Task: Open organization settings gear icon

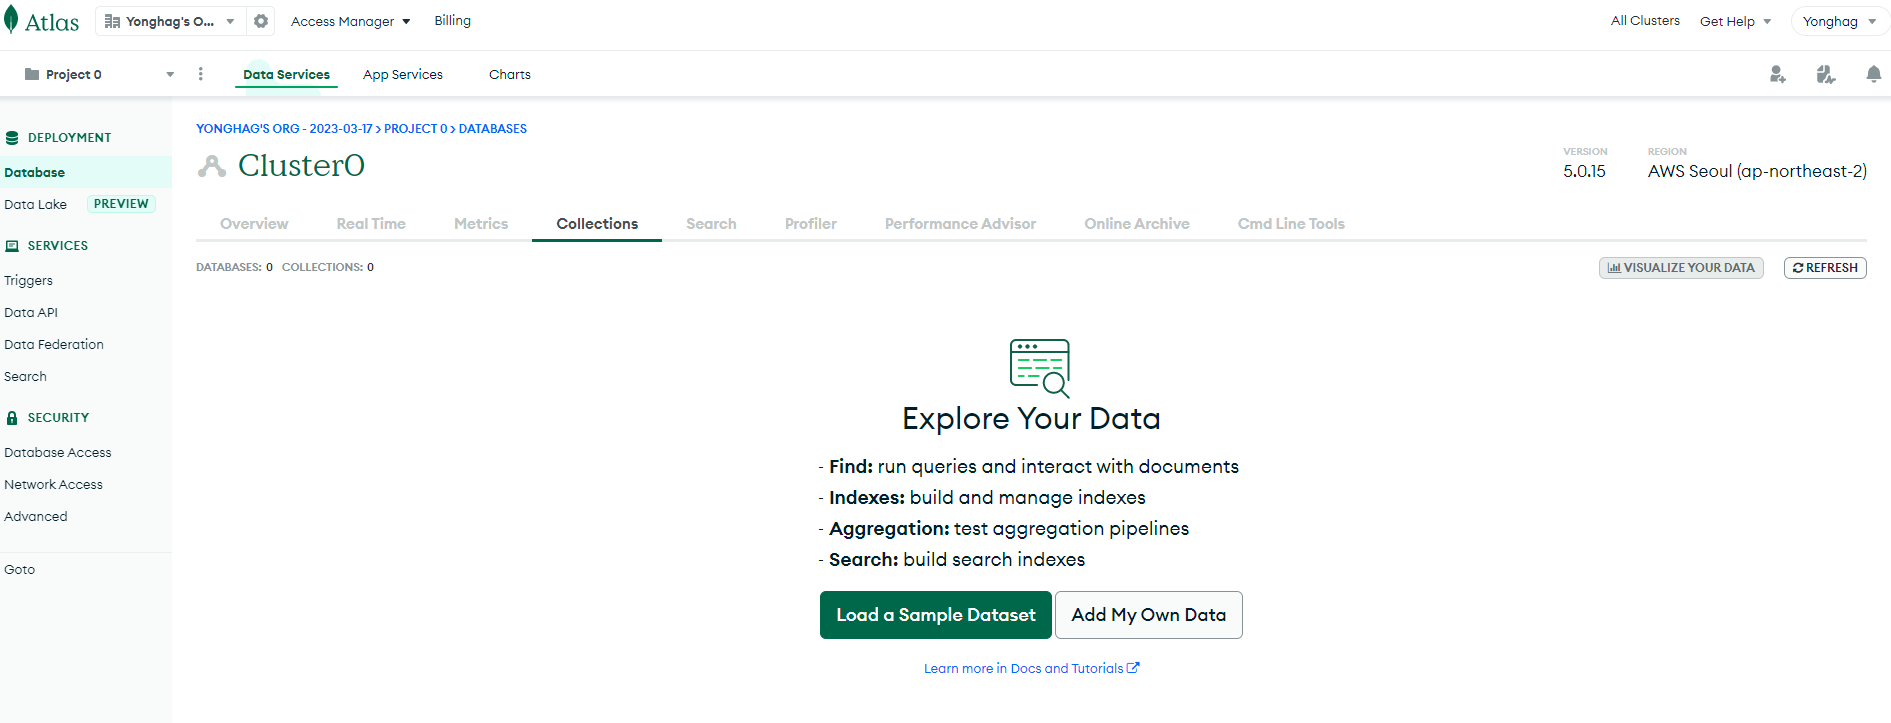Action: [261, 21]
